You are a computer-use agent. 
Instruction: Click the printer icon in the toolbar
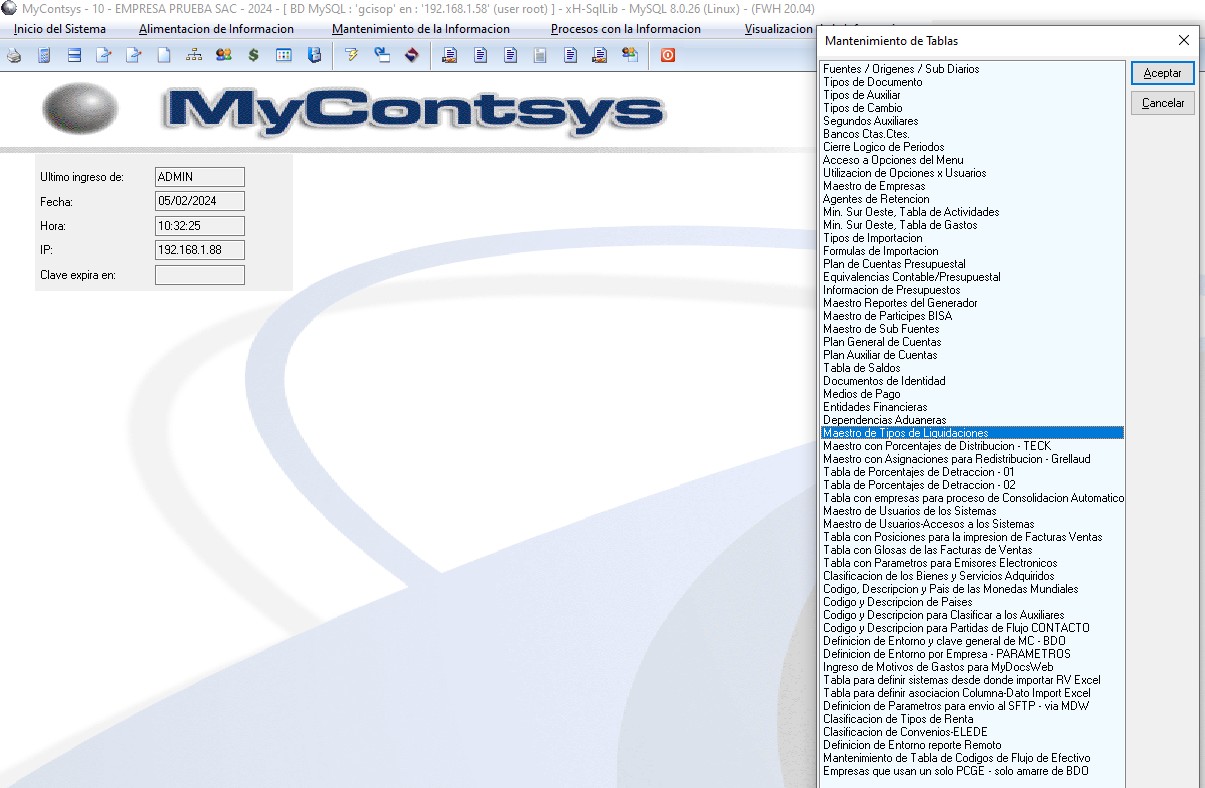14,55
